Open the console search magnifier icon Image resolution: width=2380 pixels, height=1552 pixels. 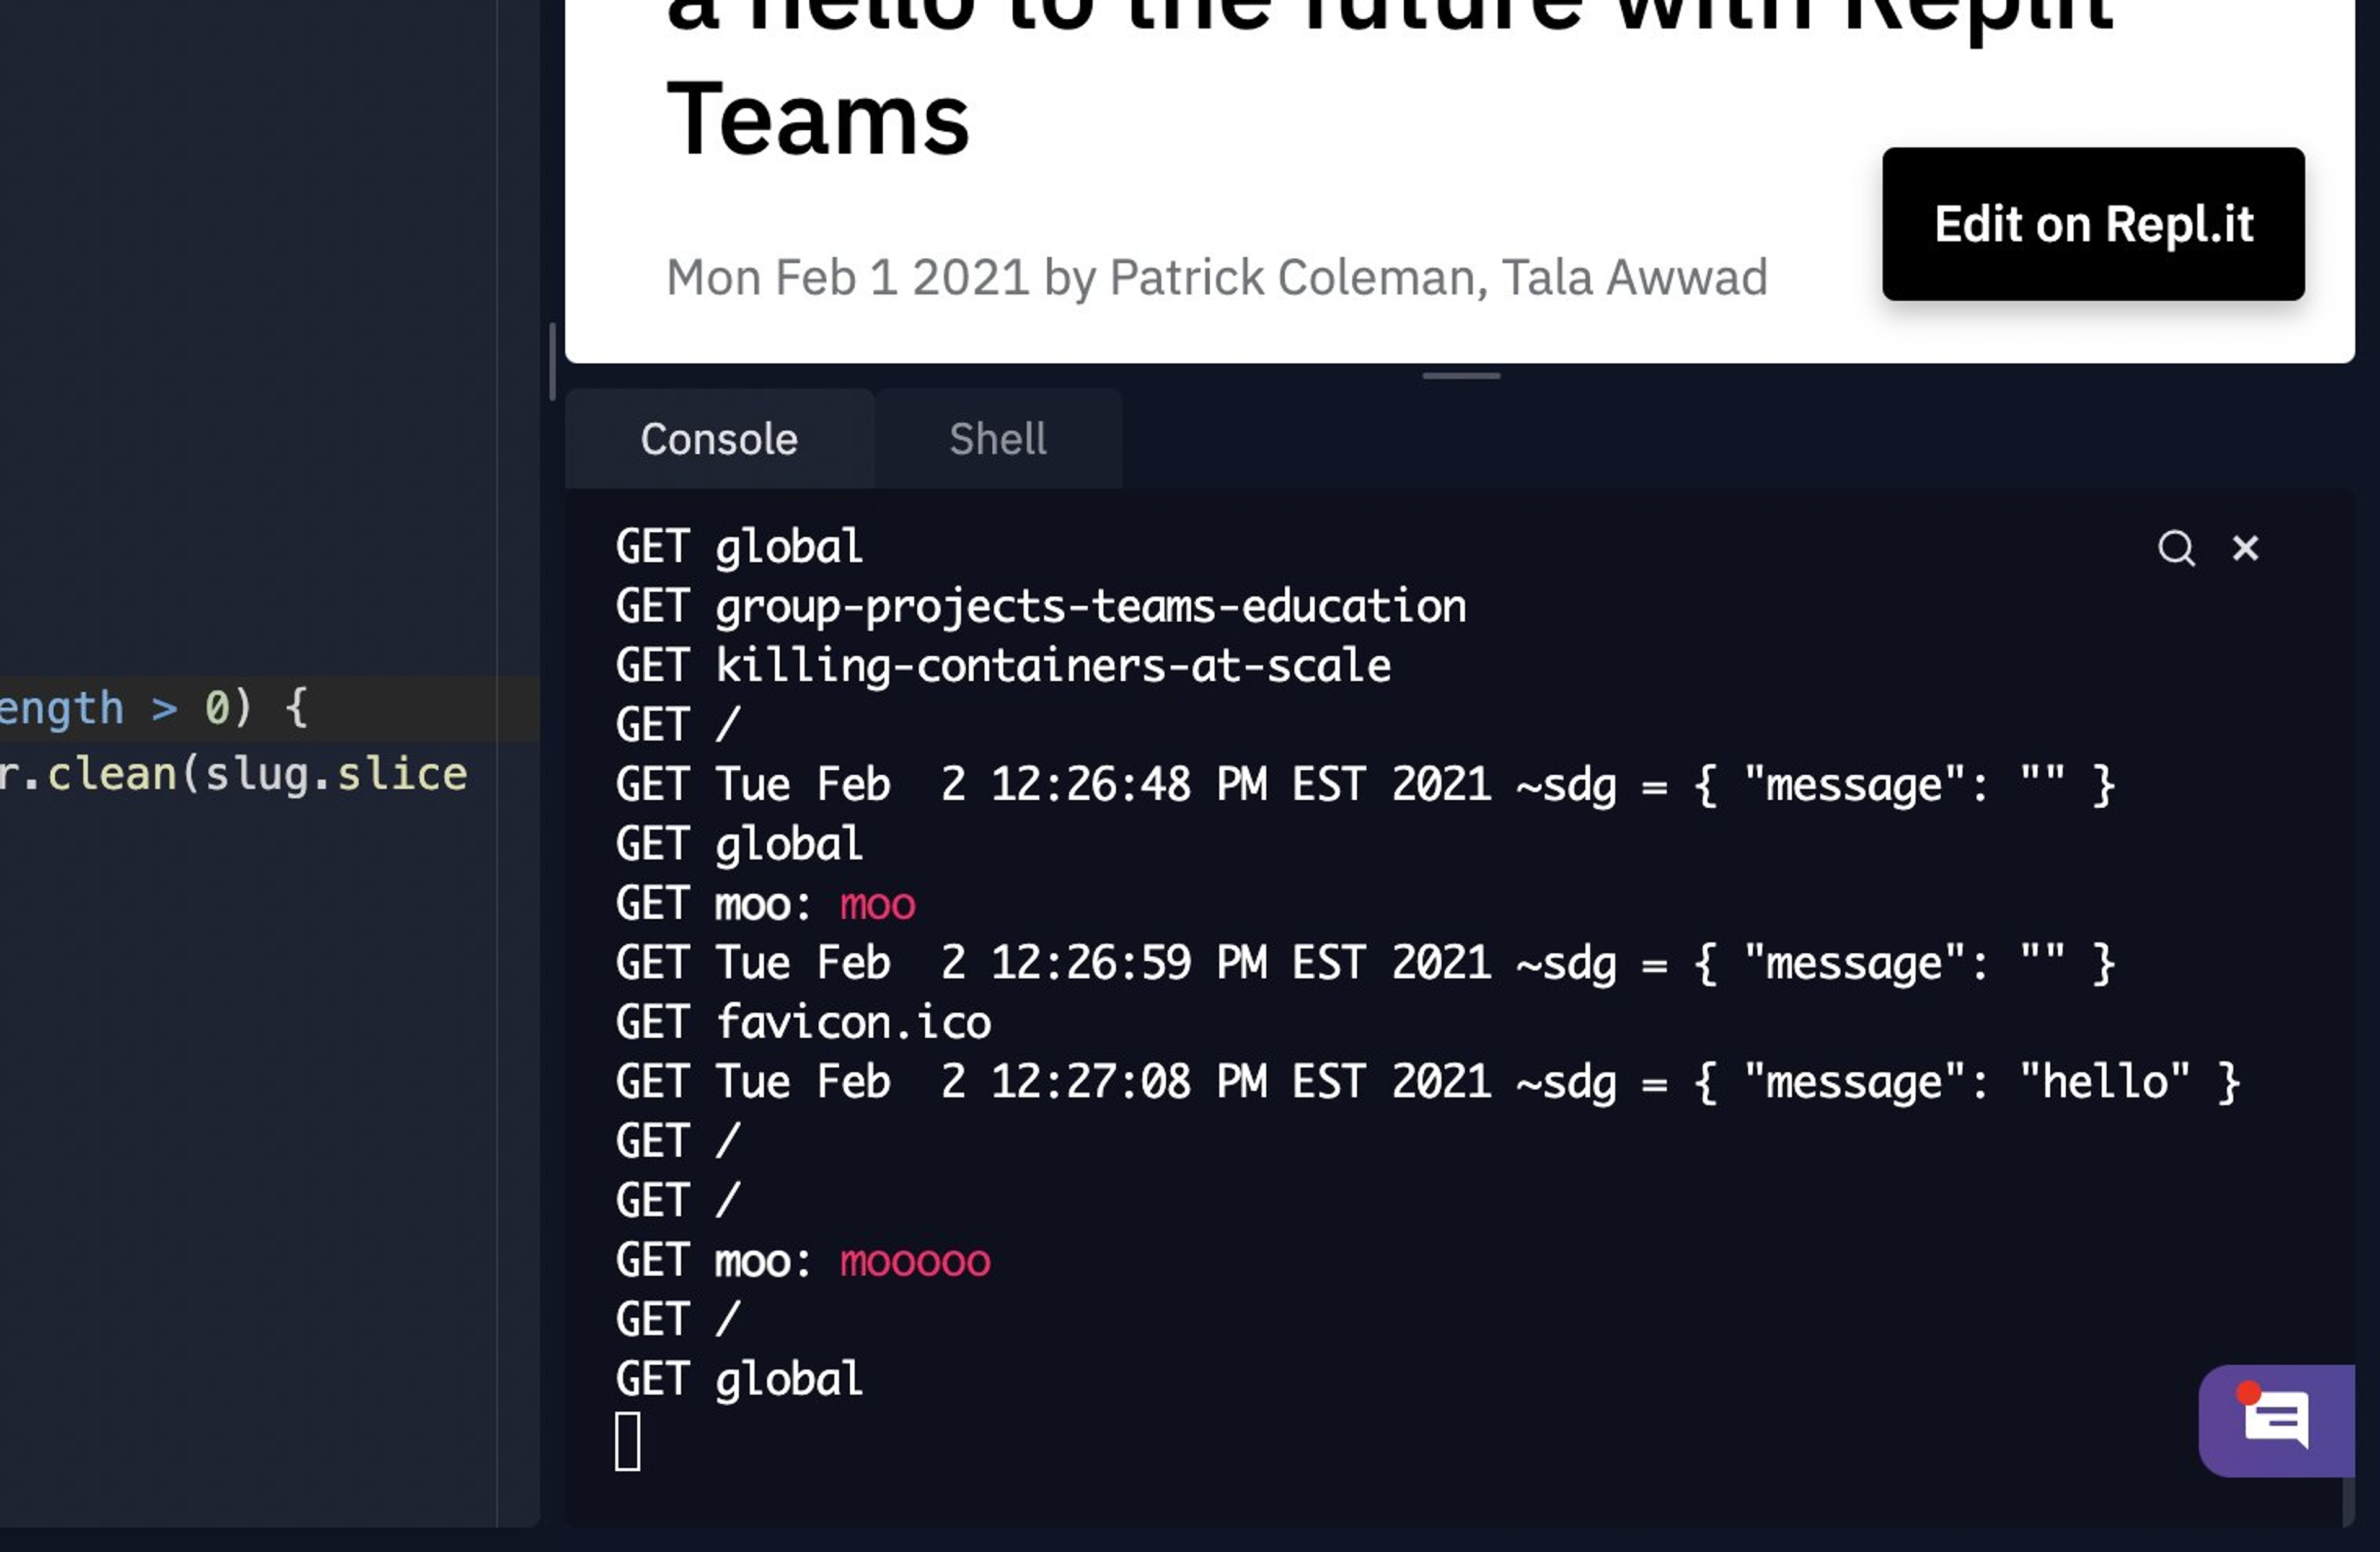[2176, 548]
